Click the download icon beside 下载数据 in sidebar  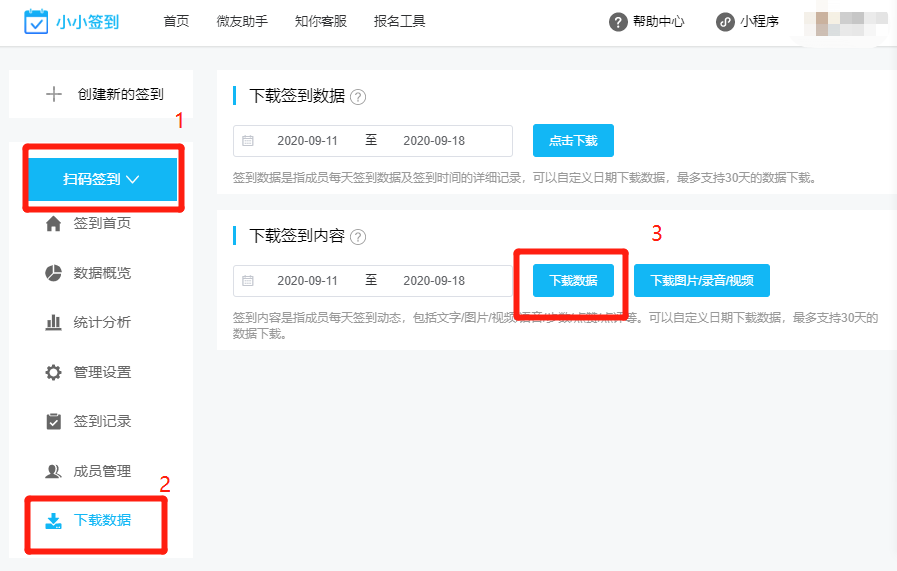click(53, 521)
